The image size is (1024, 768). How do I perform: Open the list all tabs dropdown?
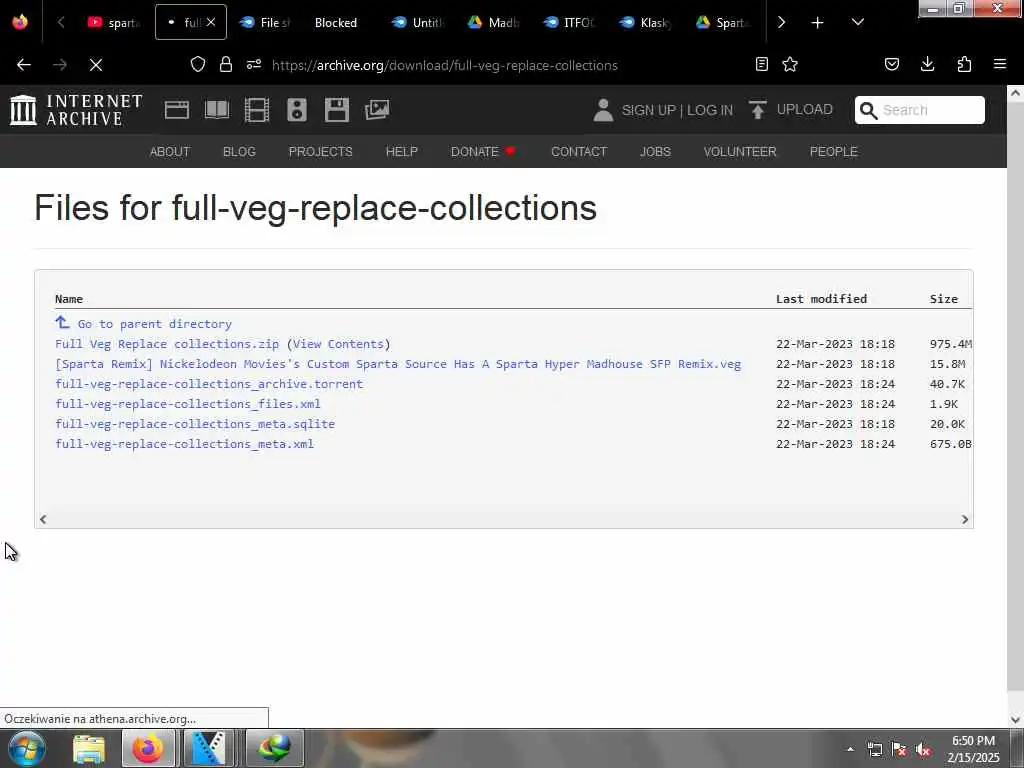pos(858,22)
